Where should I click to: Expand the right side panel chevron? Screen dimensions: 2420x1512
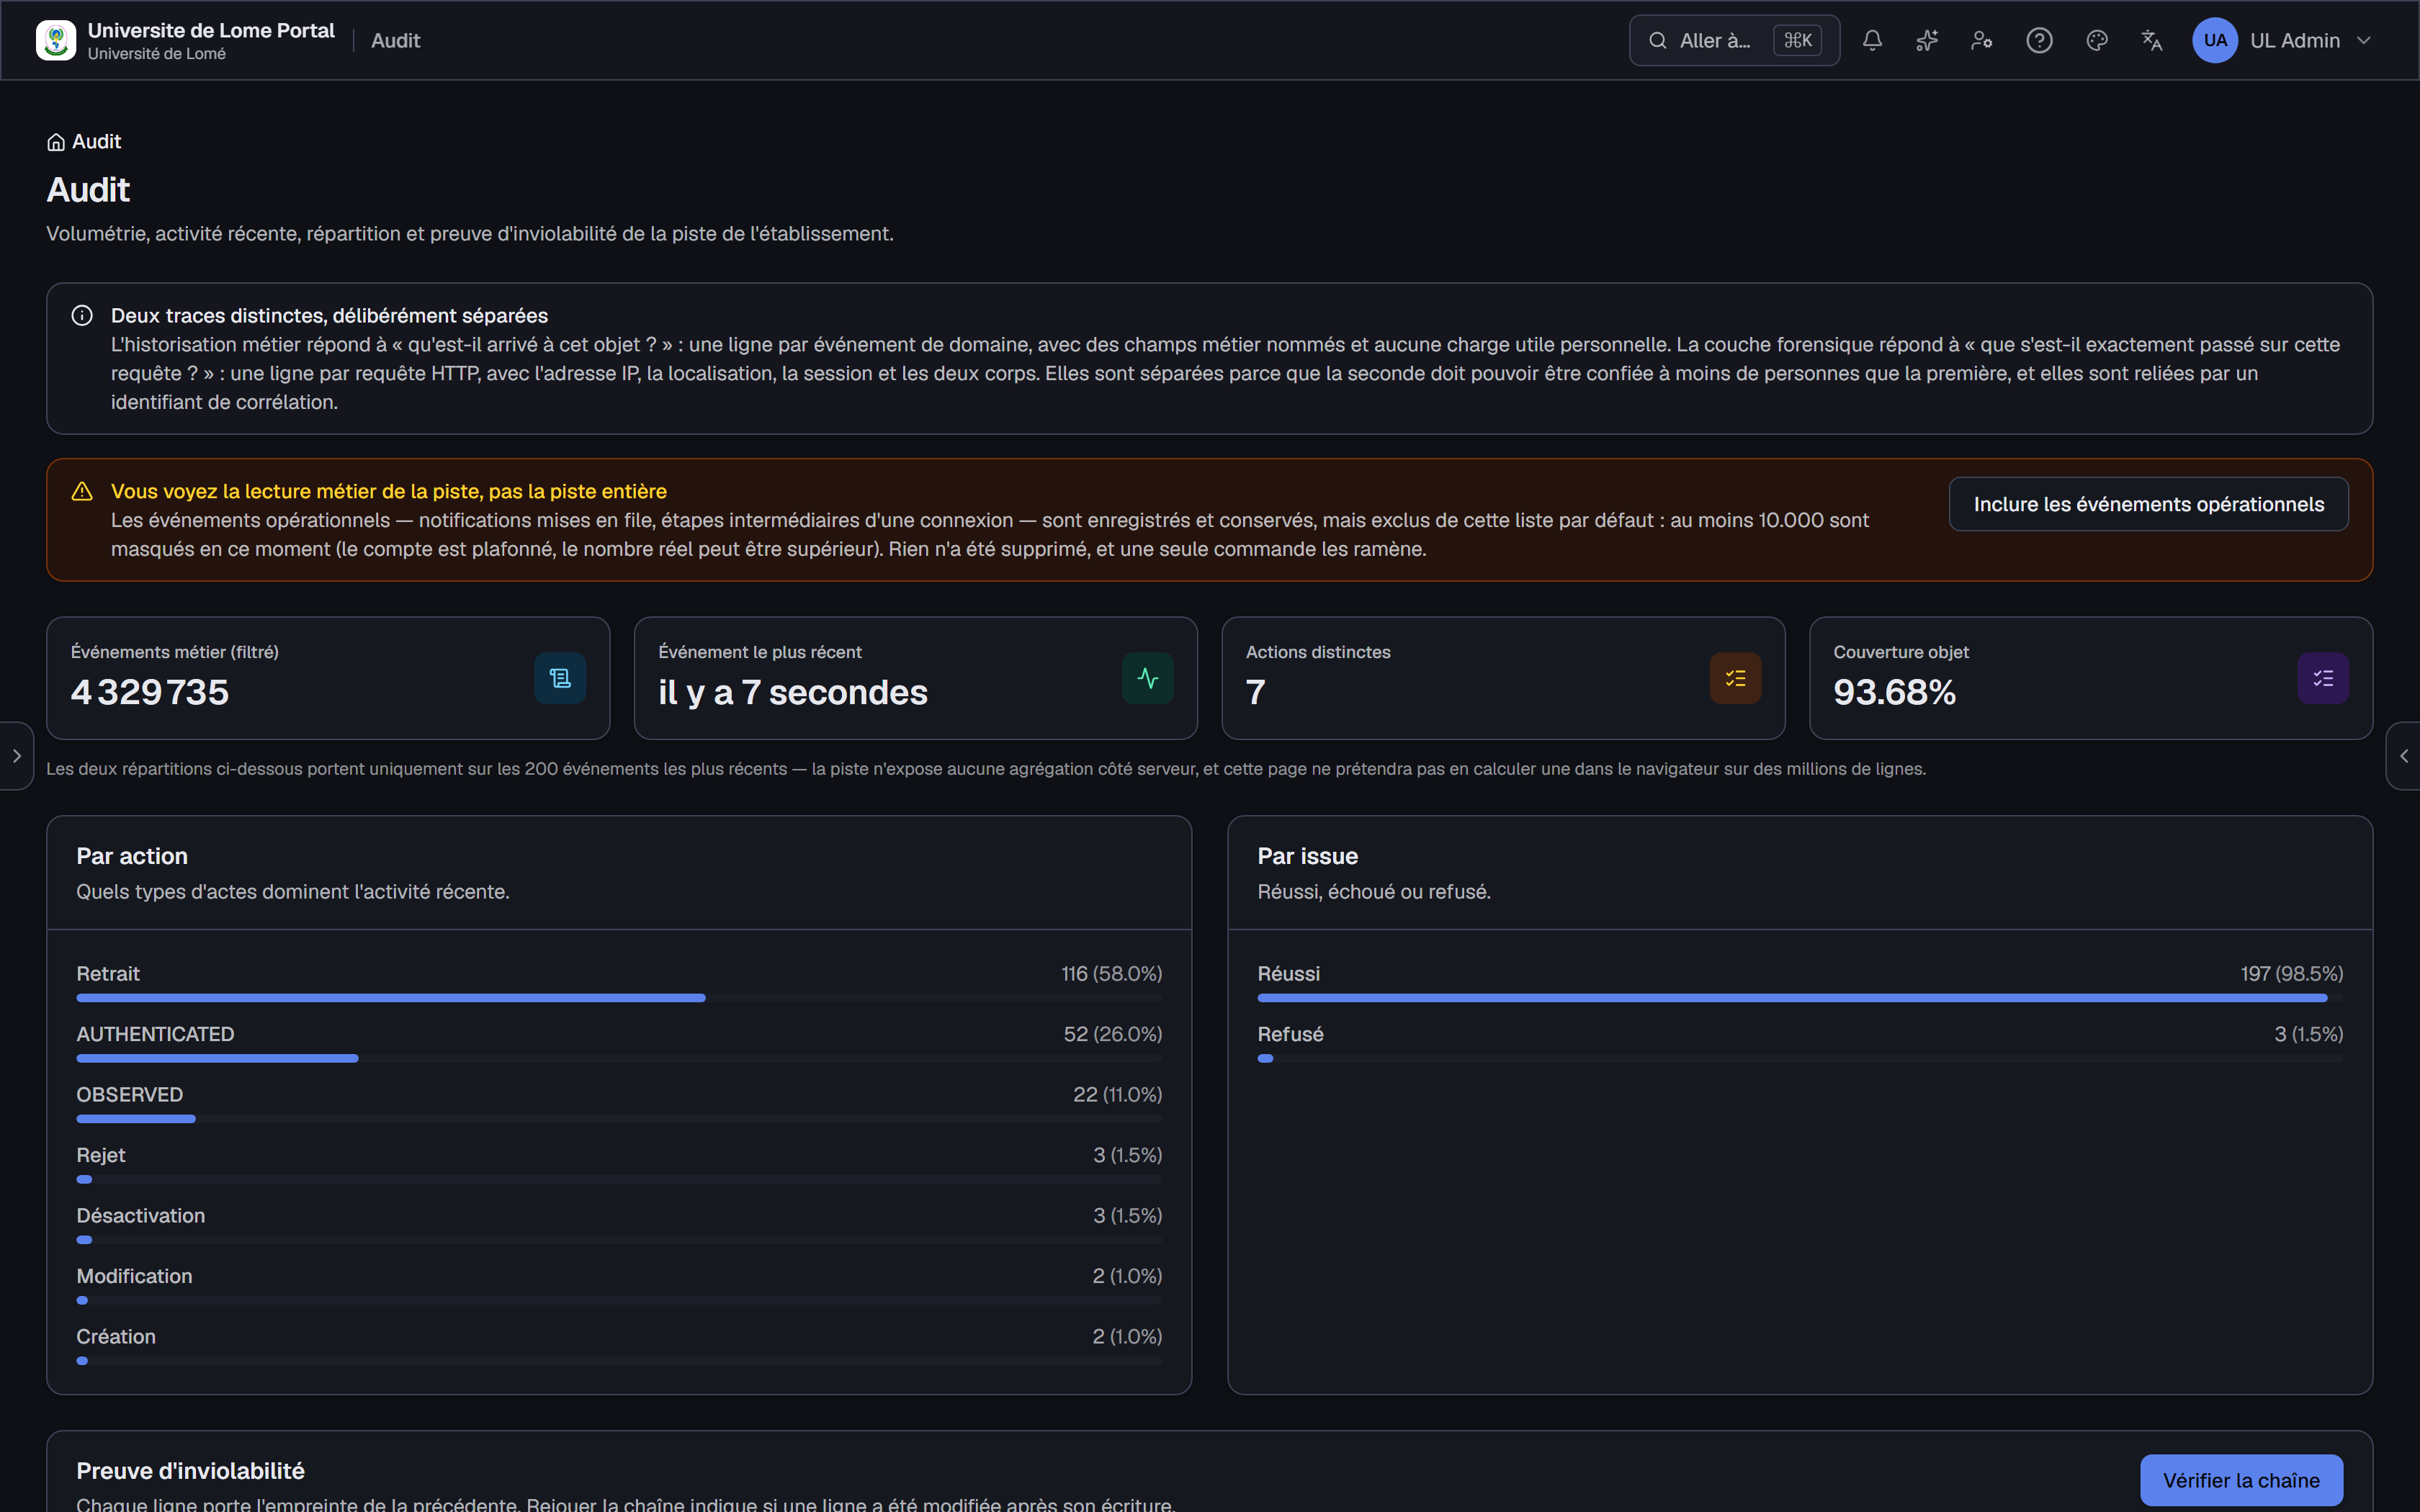pyautogui.click(x=2404, y=756)
